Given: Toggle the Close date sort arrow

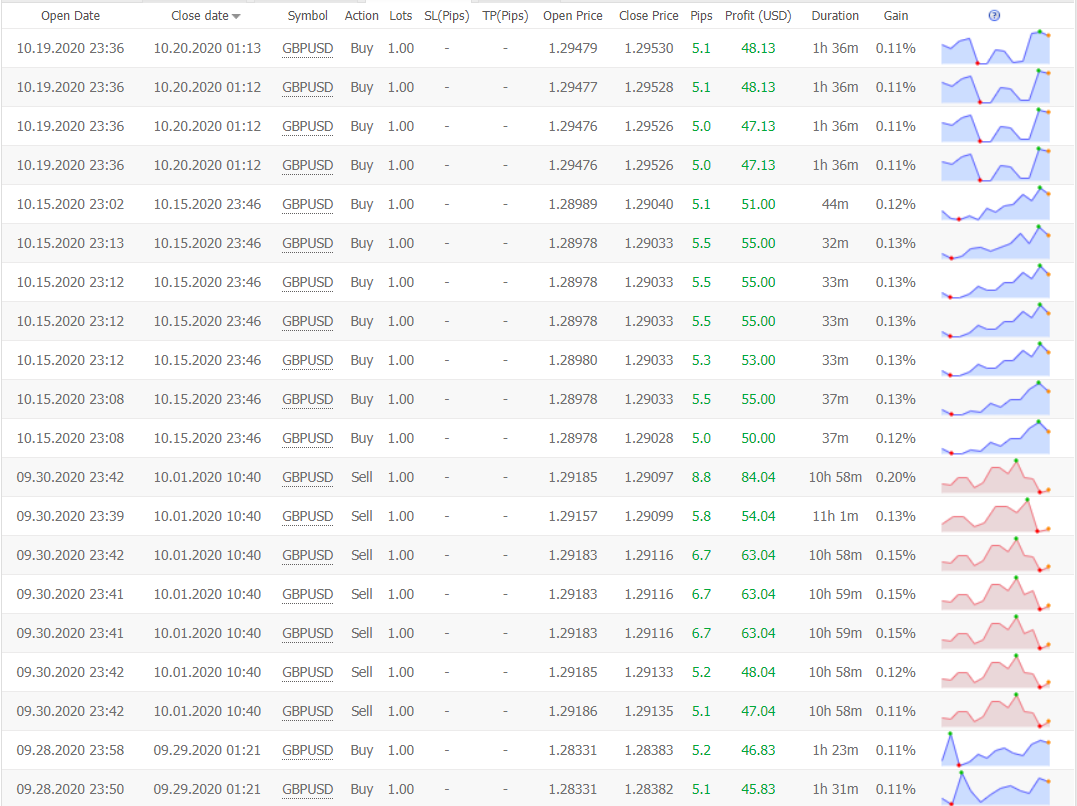Looking at the screenshot, I should click(236, 16).
